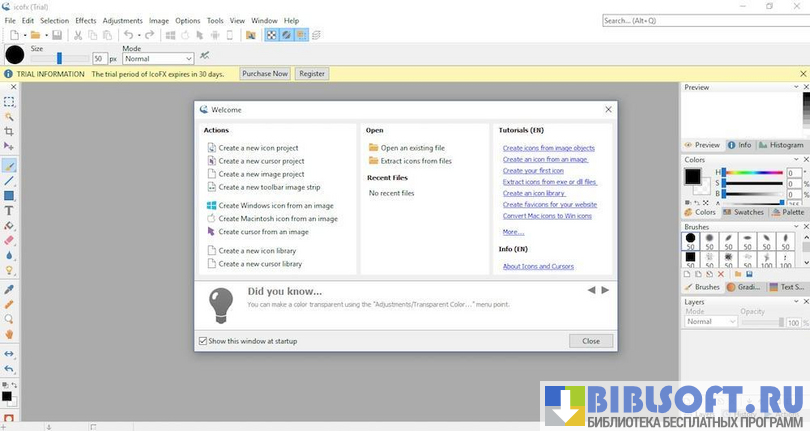Uncheck Show this window at startup
This screenshot has width=810, height=431.
point(203,341)
